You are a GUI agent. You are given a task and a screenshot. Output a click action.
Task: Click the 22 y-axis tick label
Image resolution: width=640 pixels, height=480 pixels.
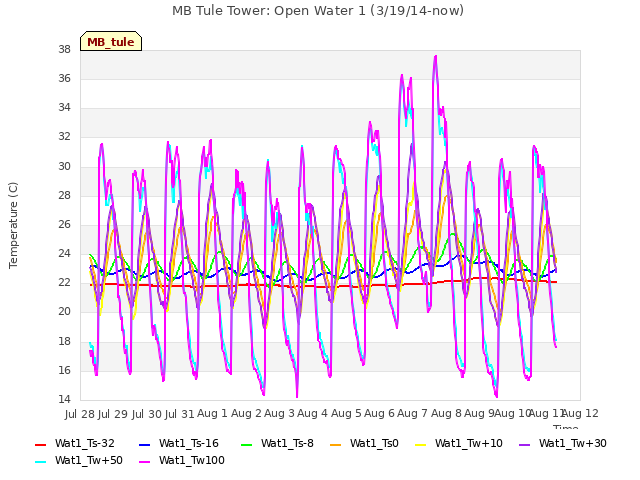(64, 282)
